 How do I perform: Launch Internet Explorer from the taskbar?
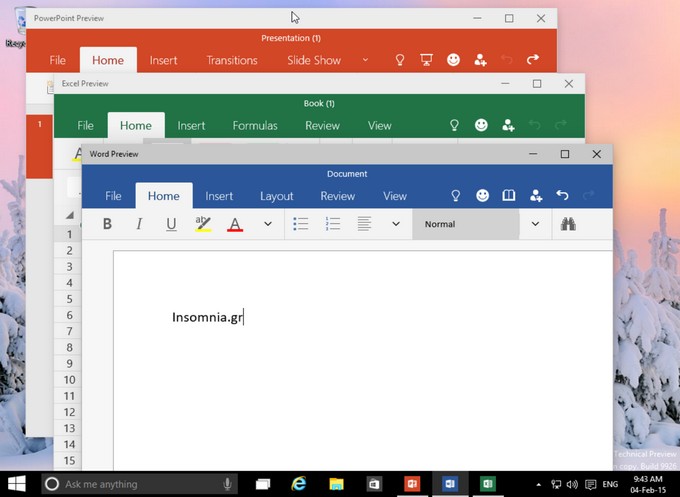pyautogui.click(x=299, y=484)
